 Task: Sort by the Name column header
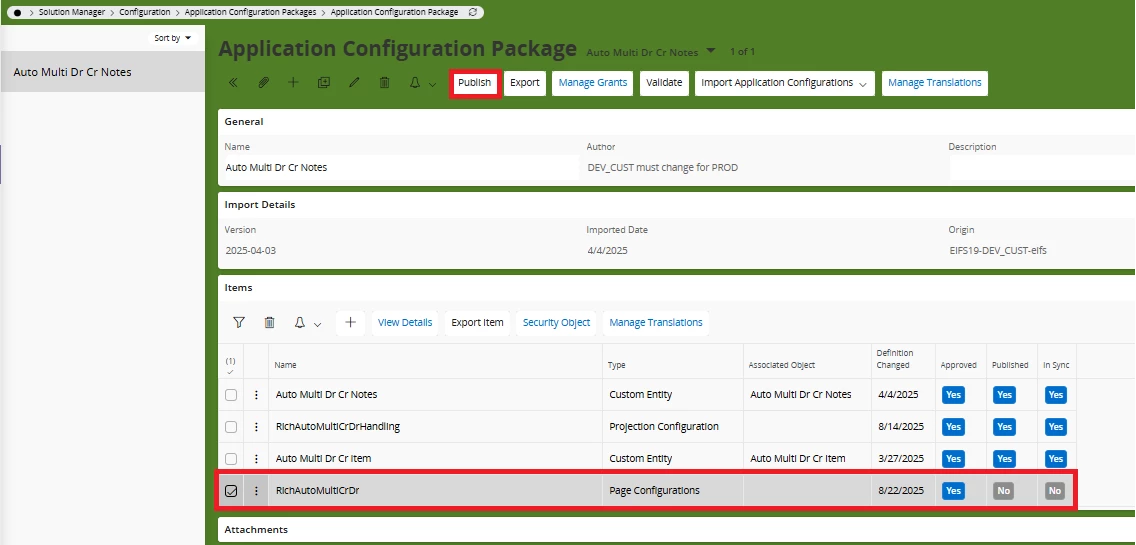coord(285,365)
